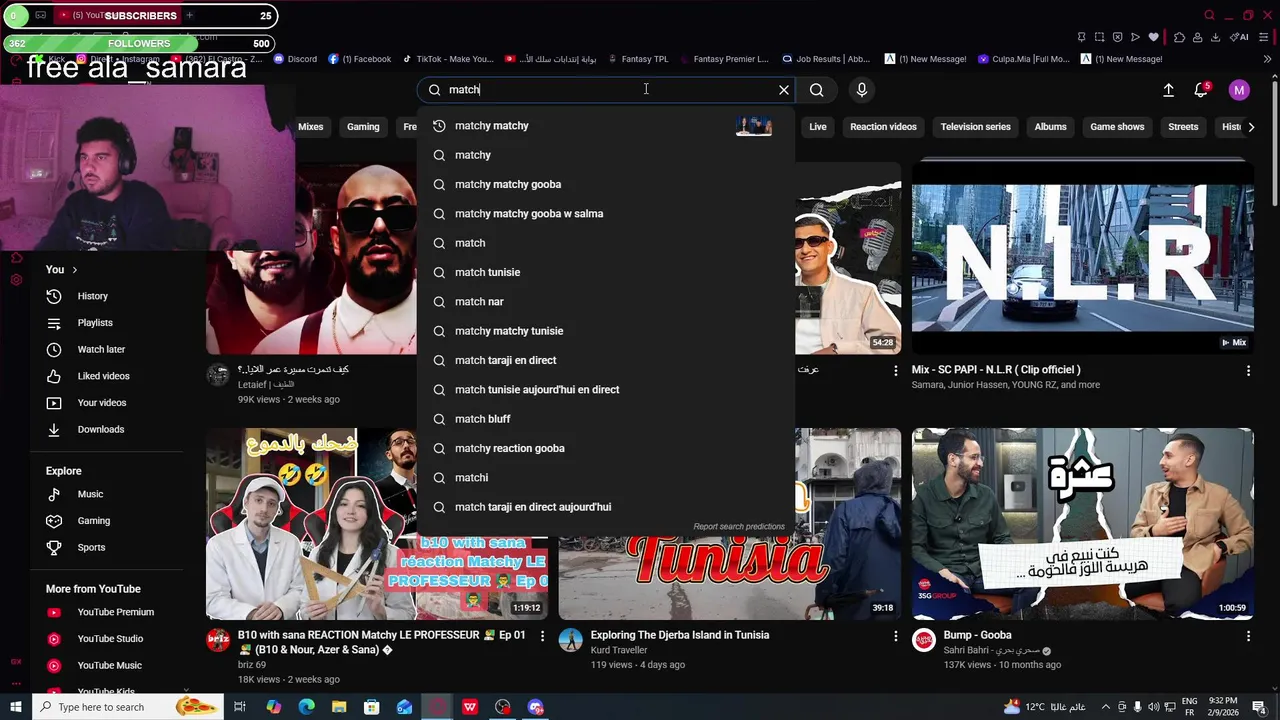Select the Game shows chip
The width and height of the screenshot is (1280, 720).
pyautogui.click(x=1117, y=127)
